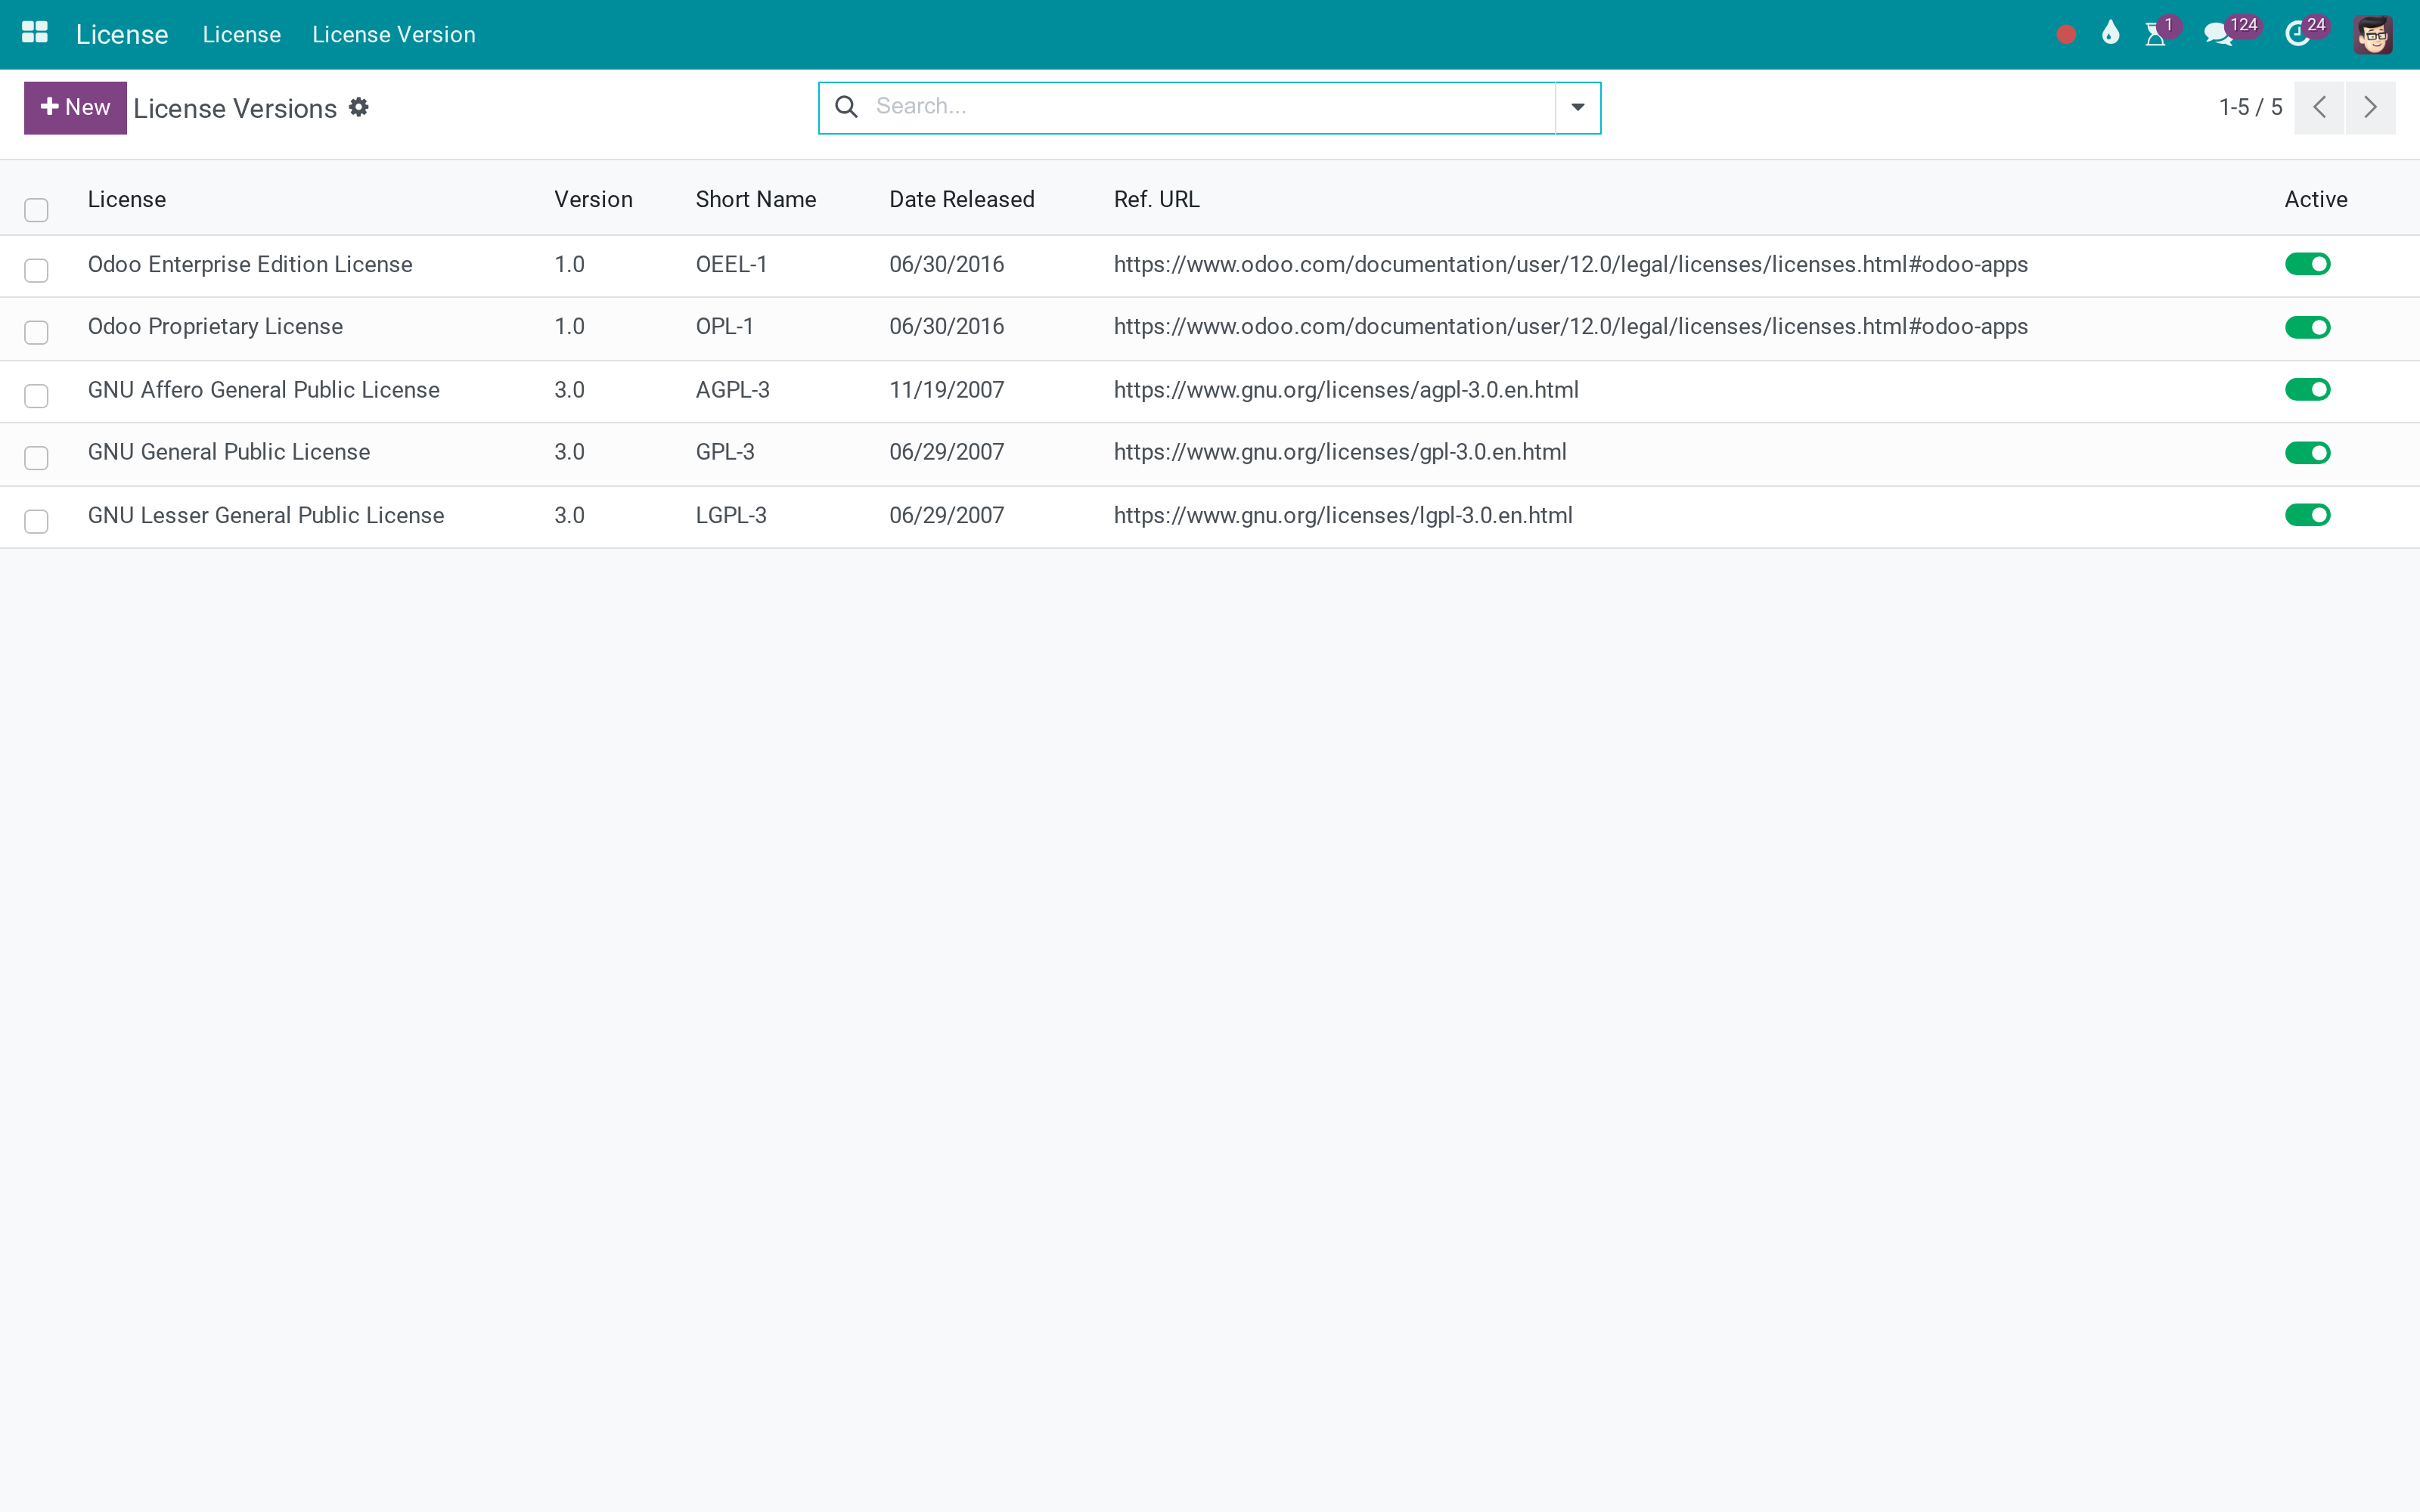Click the AGPL-3 short name cell
2420x1512 pixels.
733,390
